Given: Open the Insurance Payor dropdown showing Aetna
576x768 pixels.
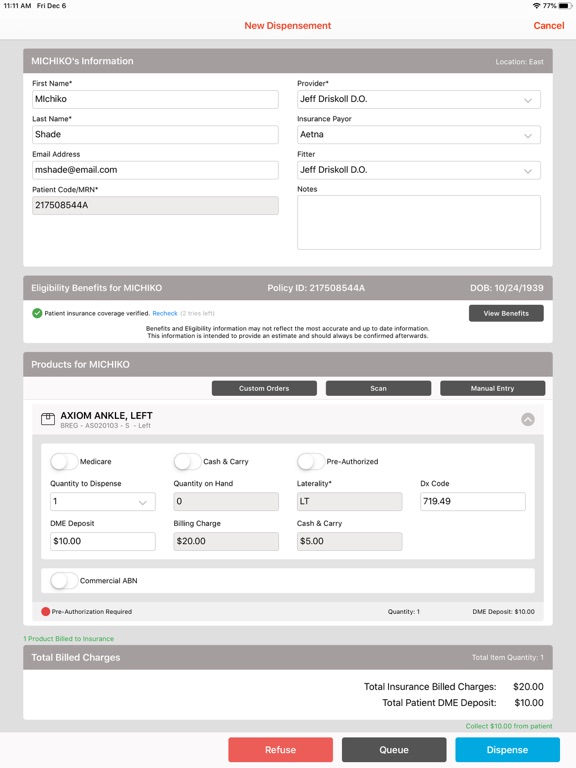Looking at the screenshot, I should 419,135.
